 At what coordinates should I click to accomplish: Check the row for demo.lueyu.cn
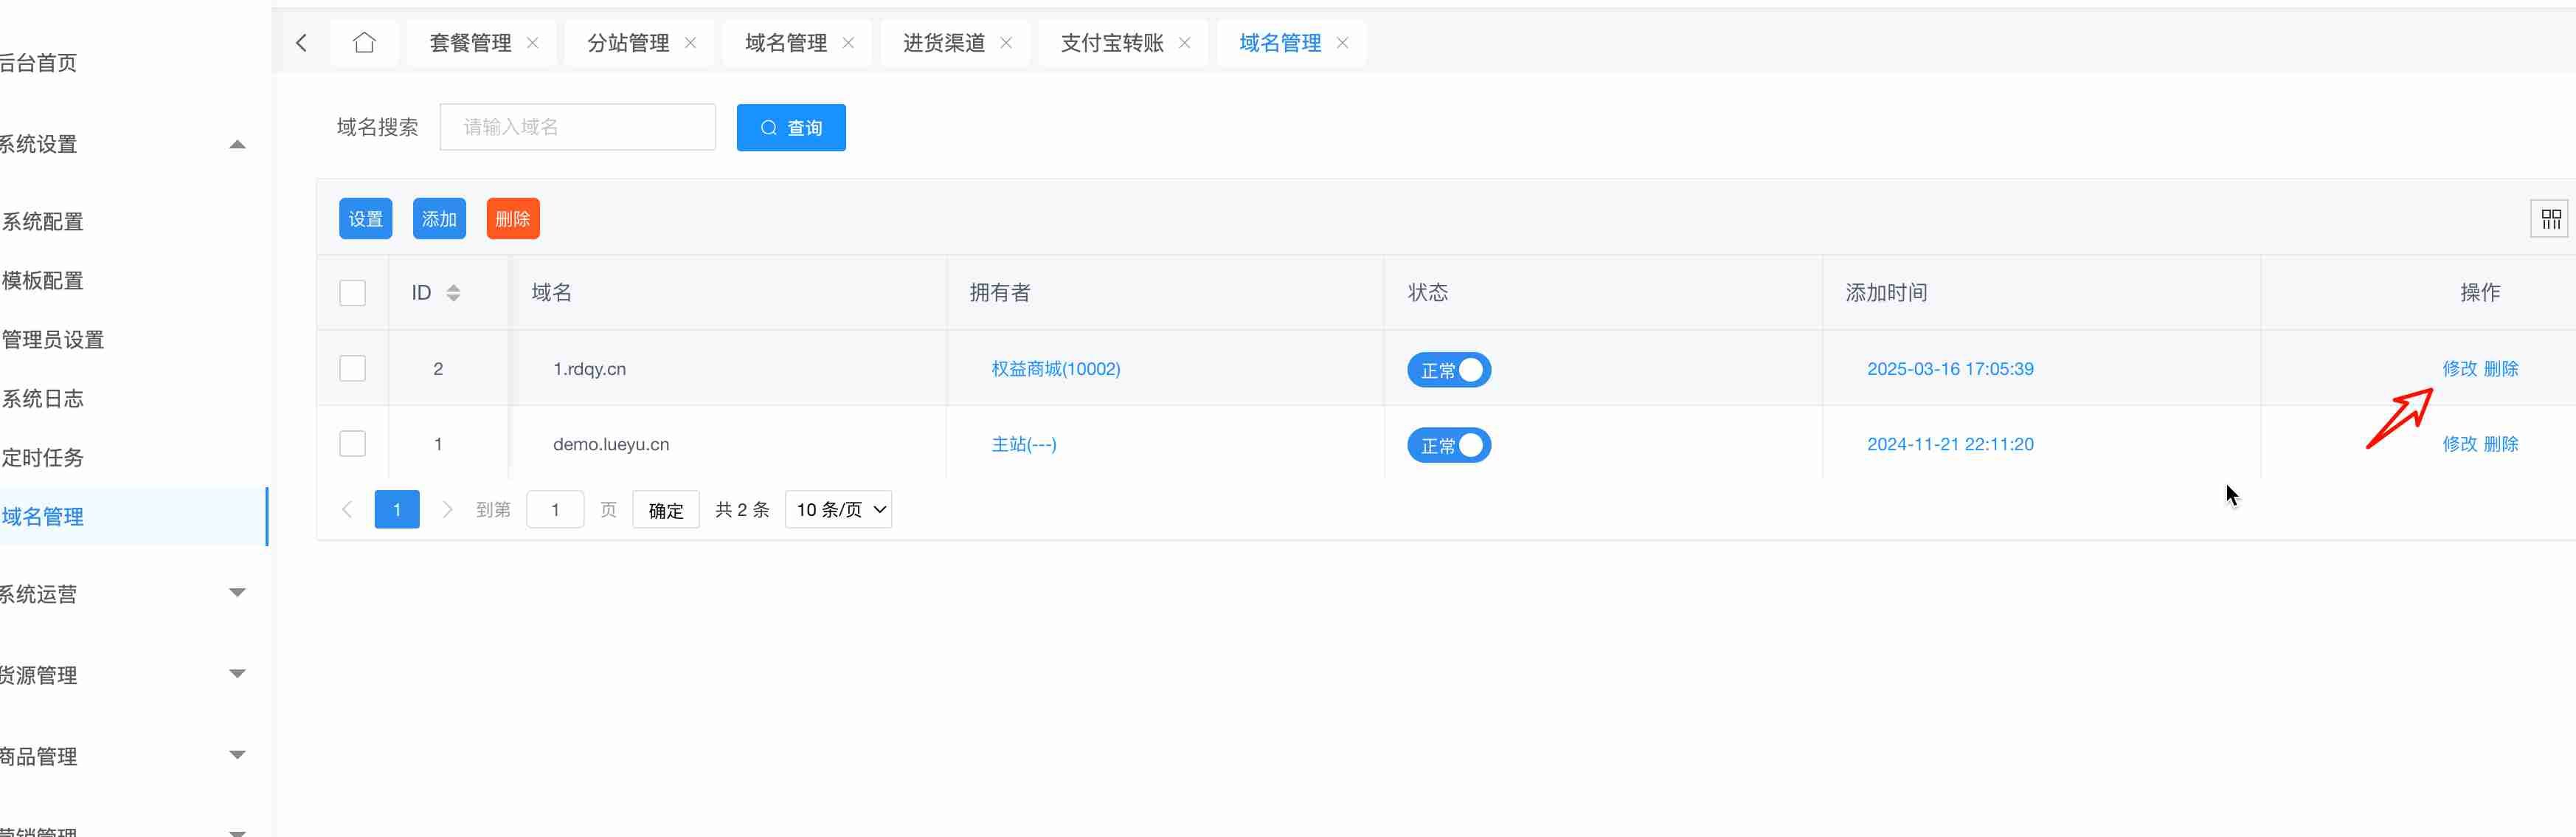(352, 444)
